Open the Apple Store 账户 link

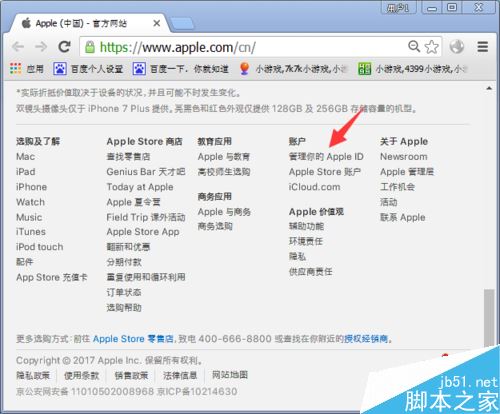click(x=325, y=172)
